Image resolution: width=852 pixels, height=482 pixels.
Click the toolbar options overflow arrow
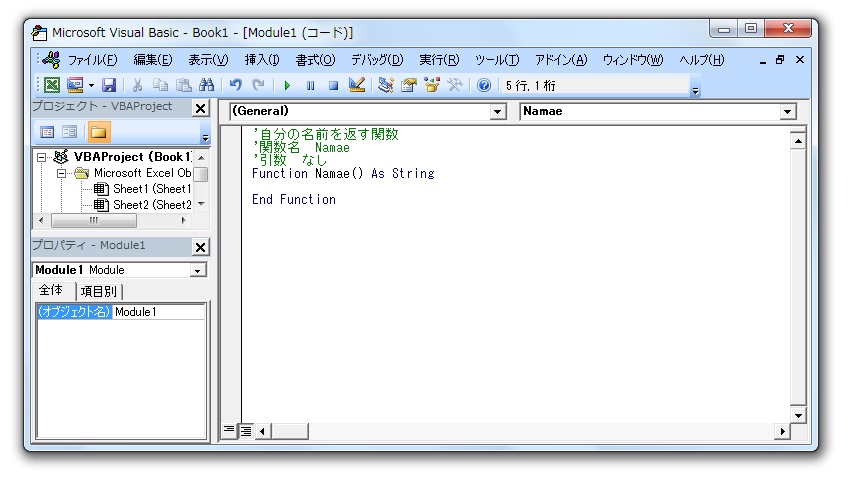[x=696, y=91]
